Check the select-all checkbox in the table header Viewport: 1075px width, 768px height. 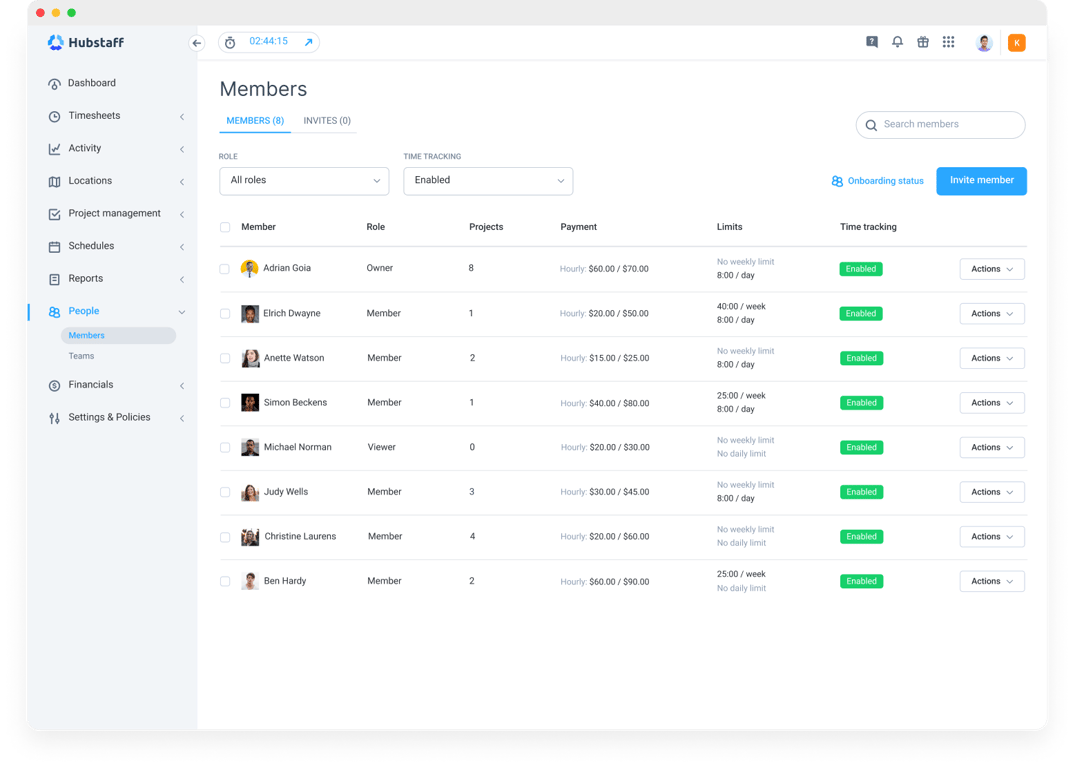(225, 227)
